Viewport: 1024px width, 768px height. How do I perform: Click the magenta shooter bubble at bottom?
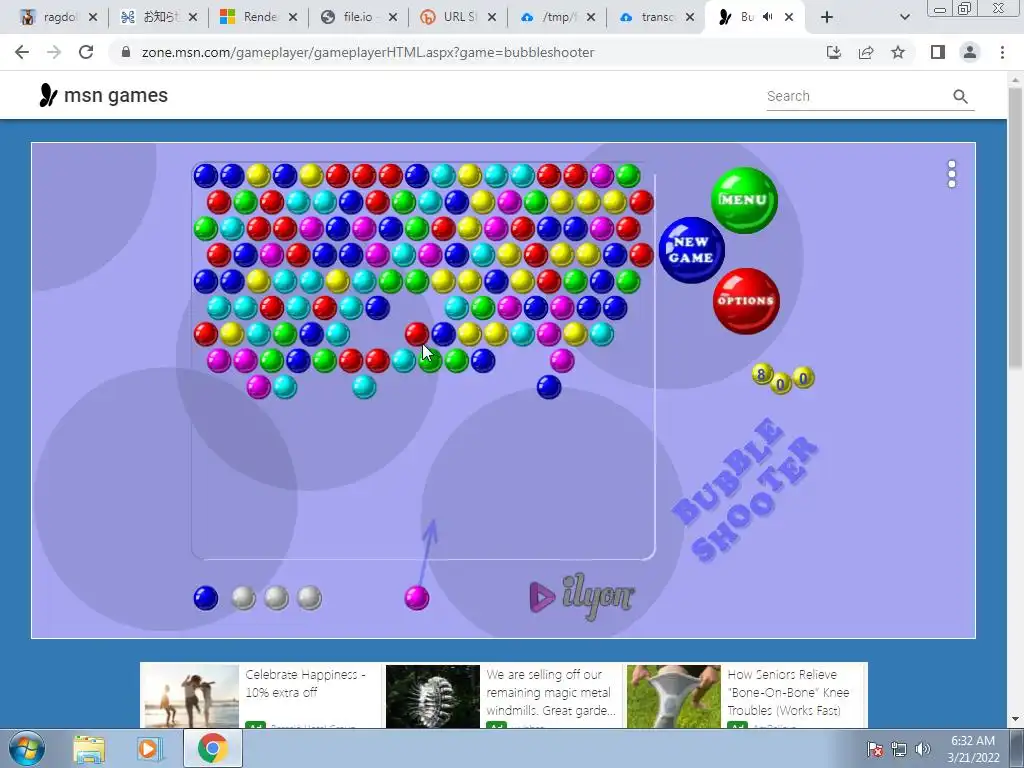(417, 598)
